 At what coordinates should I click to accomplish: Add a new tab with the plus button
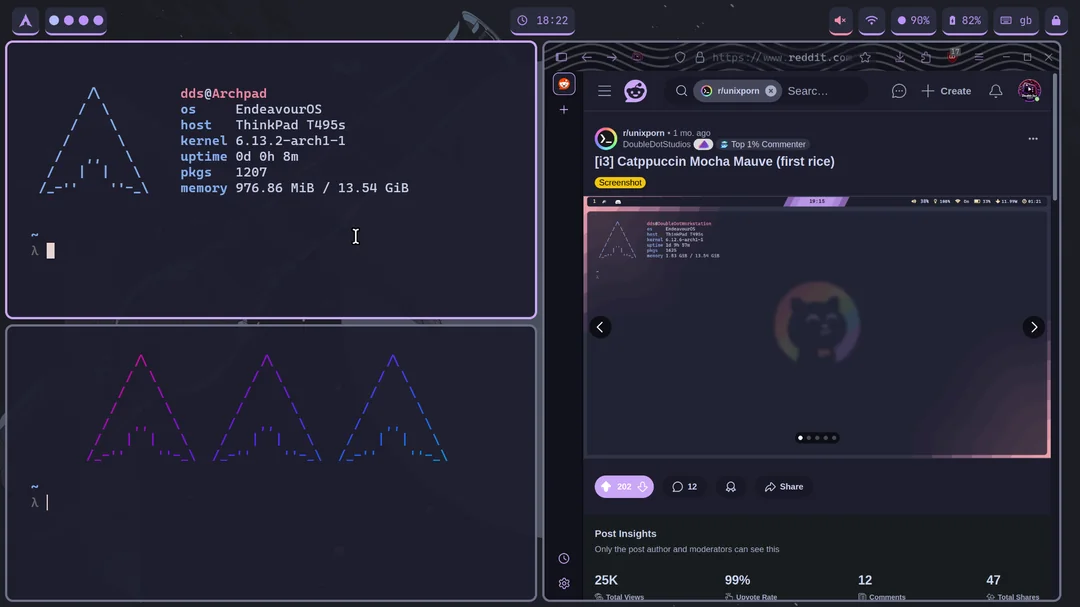(x=564, y=109)
